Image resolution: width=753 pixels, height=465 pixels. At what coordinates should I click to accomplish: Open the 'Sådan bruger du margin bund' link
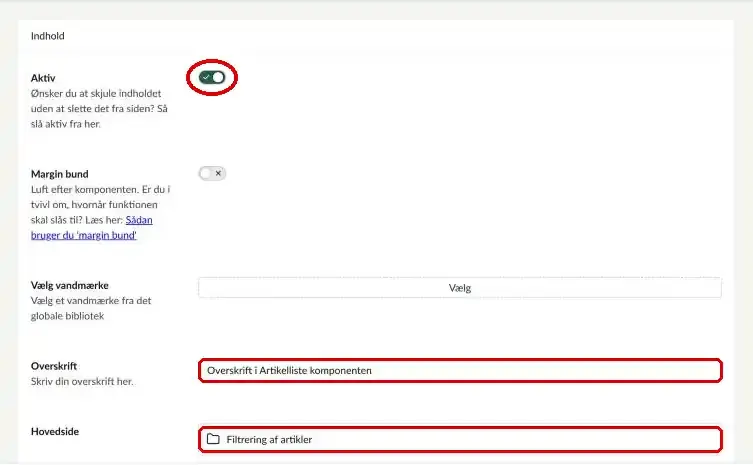click(92, 228)
